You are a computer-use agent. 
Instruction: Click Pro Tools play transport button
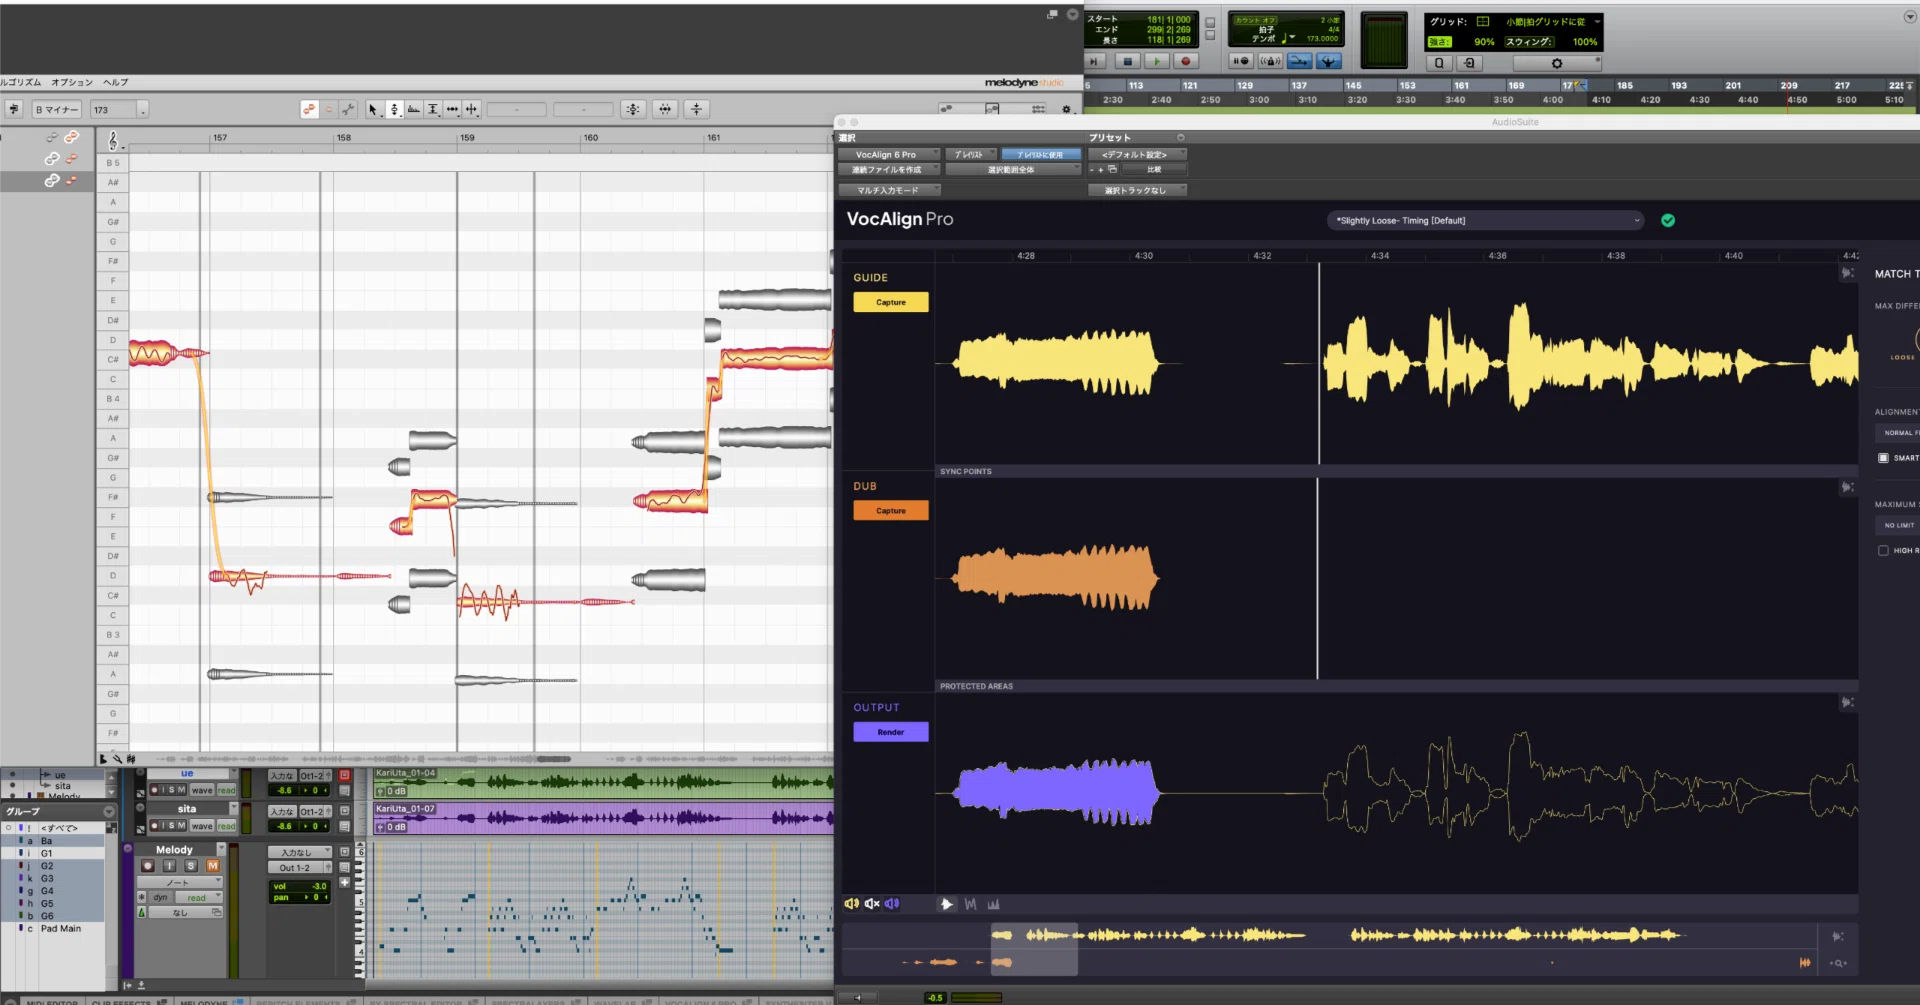click(x=1157, y=61)
